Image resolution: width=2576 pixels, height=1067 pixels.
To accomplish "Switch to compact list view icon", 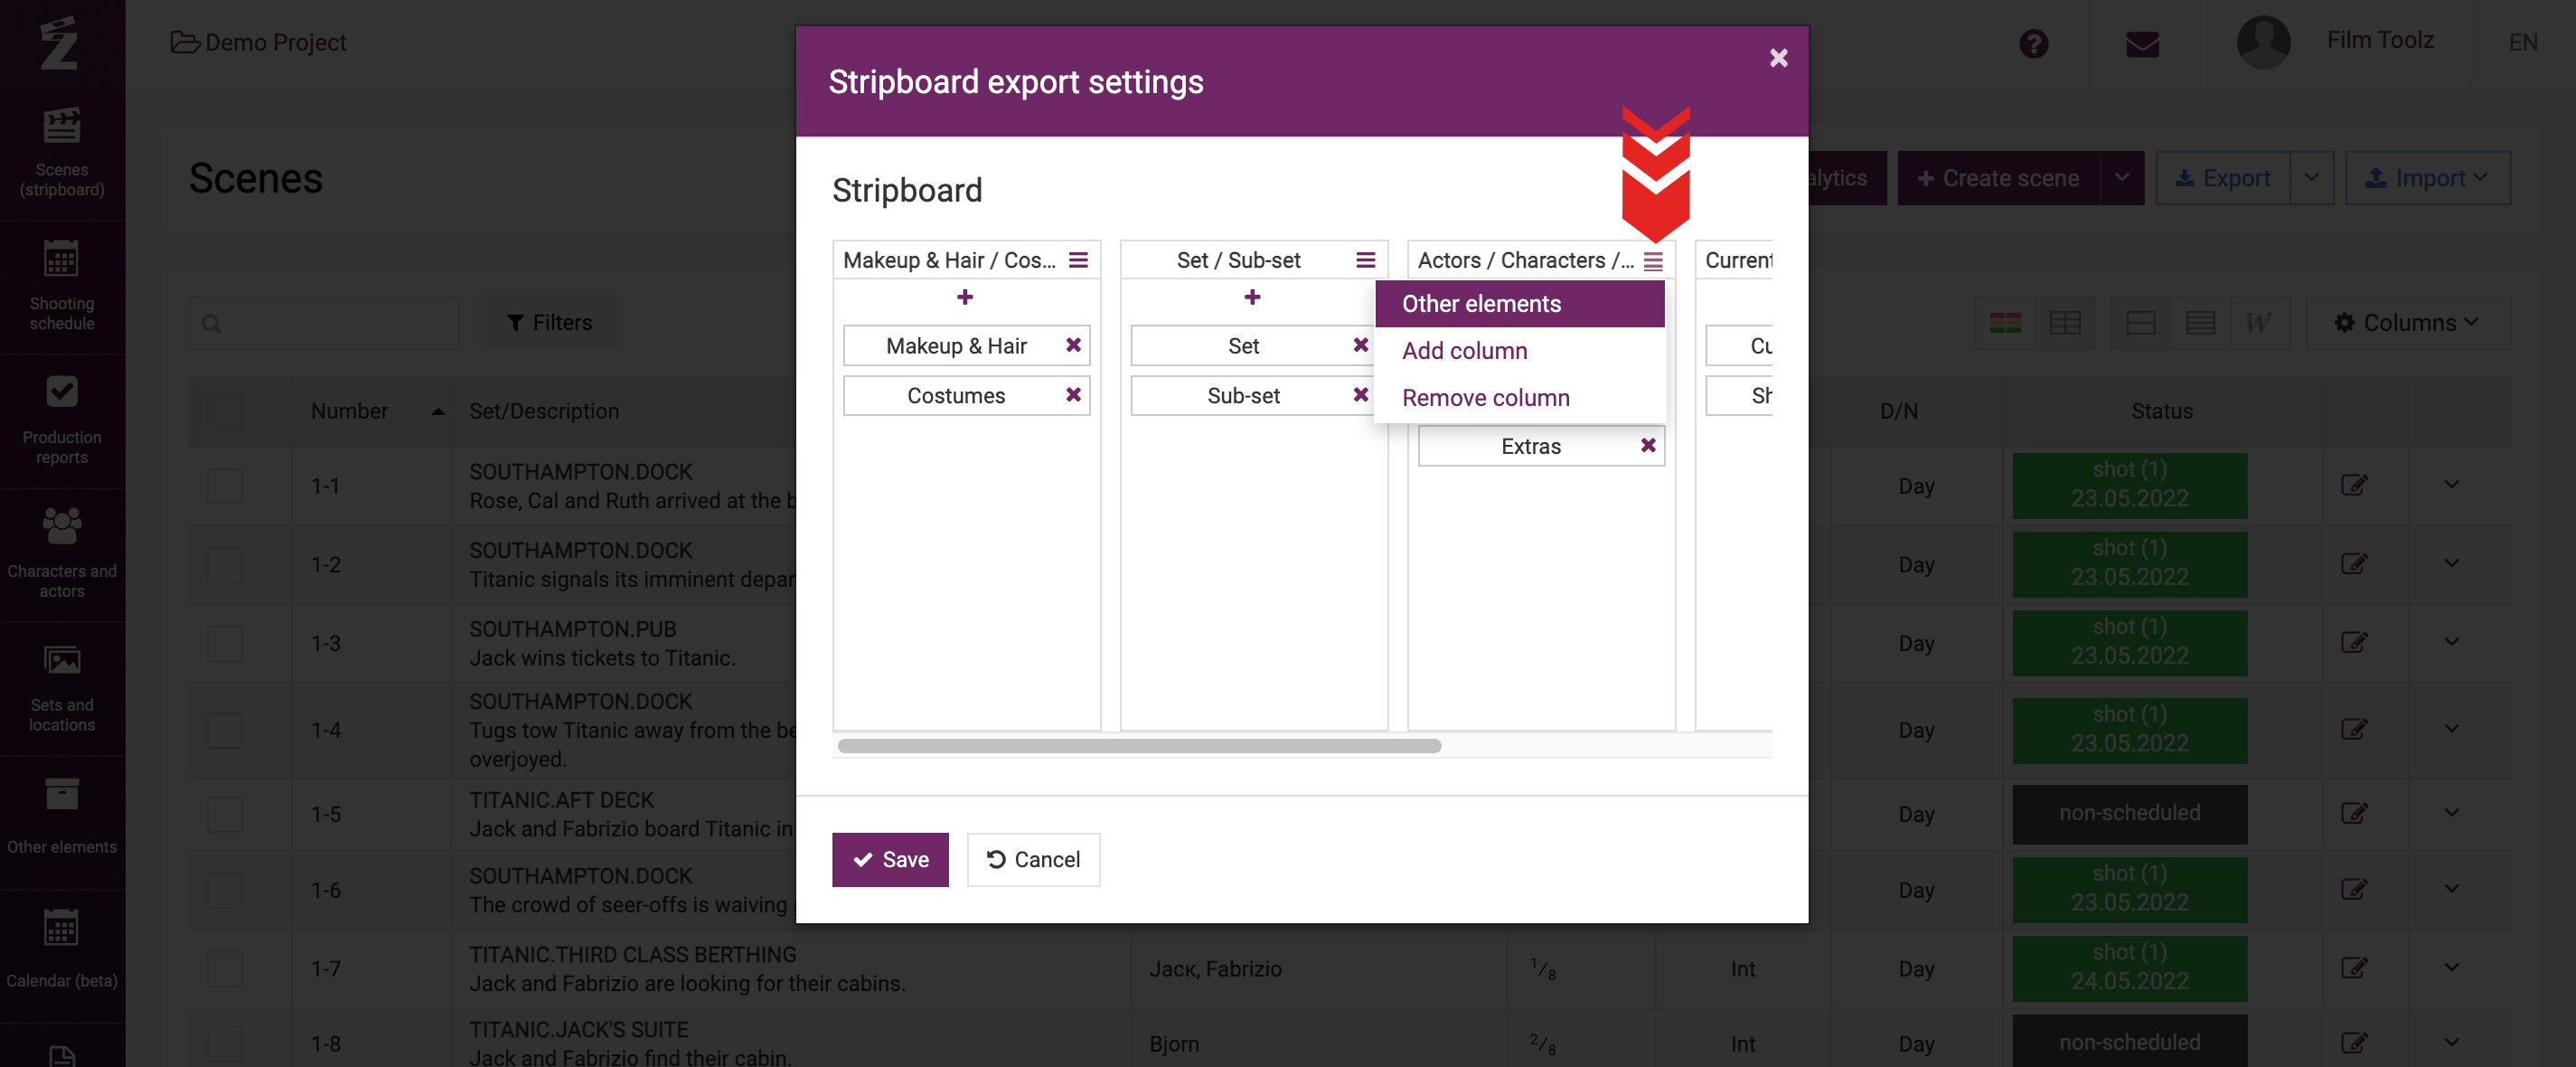I will [2200, 323].
